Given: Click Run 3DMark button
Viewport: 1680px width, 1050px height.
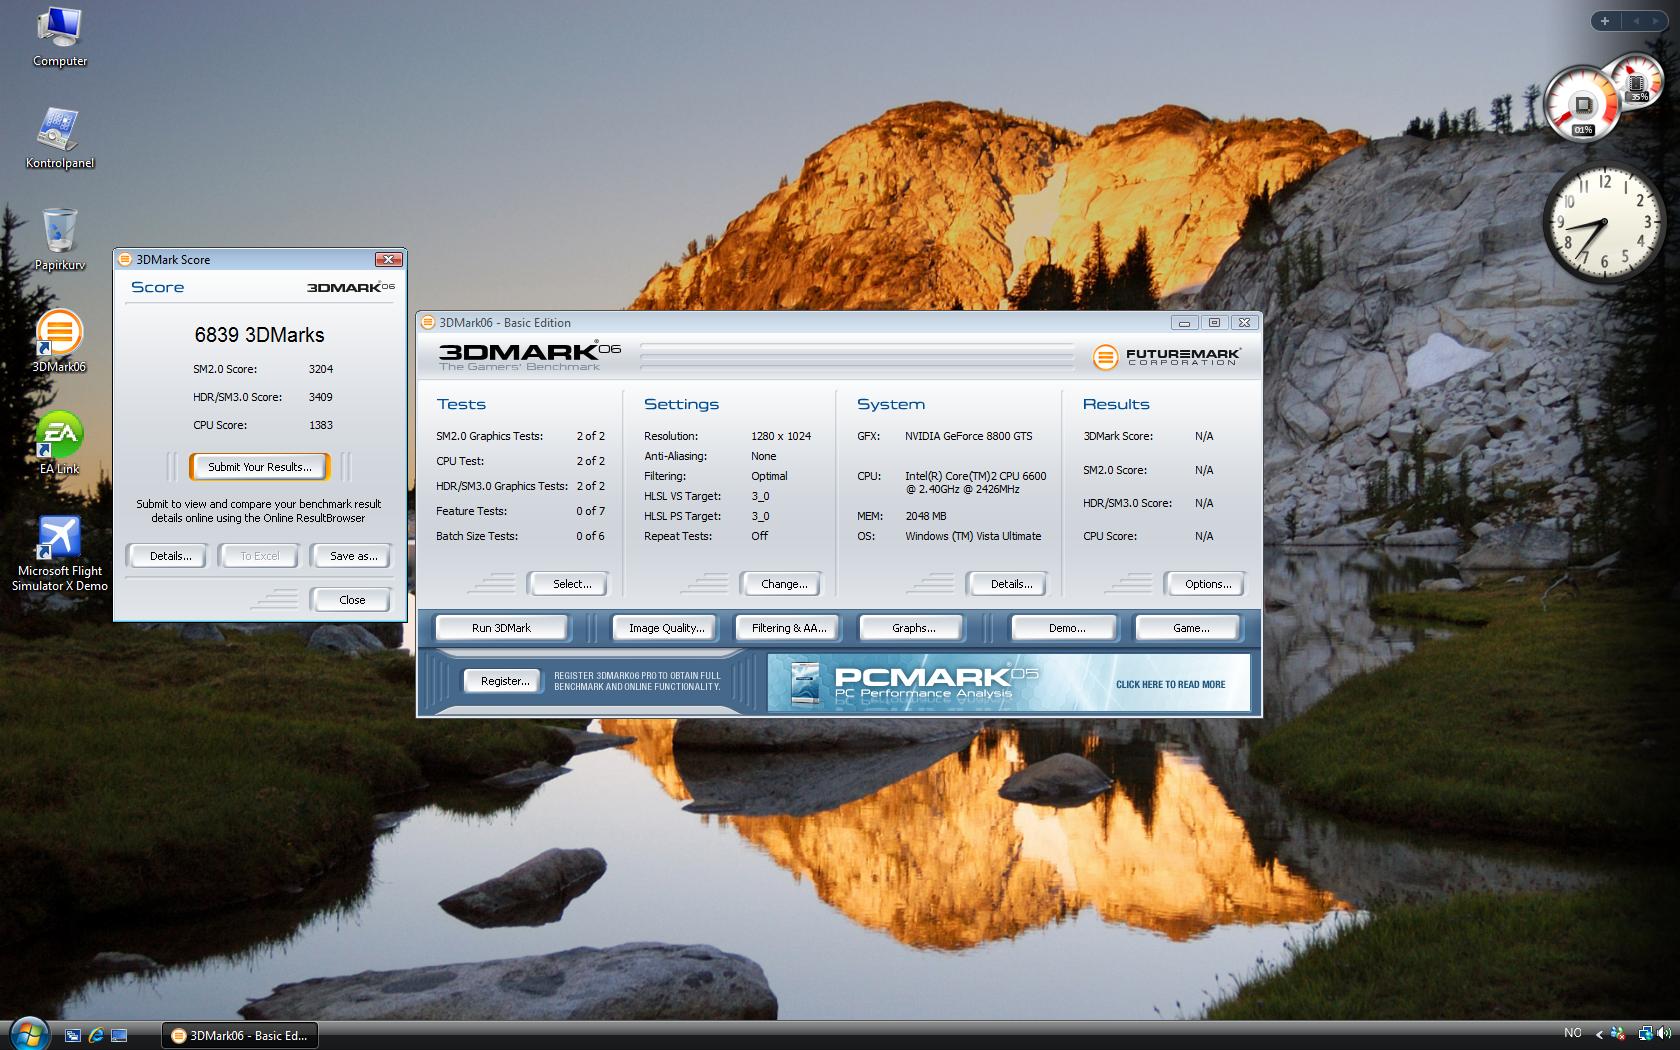Looking at the screenshot, I should pos(501,628).
